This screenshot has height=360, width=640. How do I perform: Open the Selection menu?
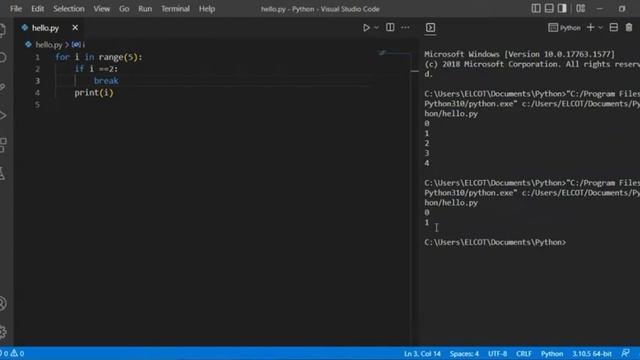(x=69, y=9)
